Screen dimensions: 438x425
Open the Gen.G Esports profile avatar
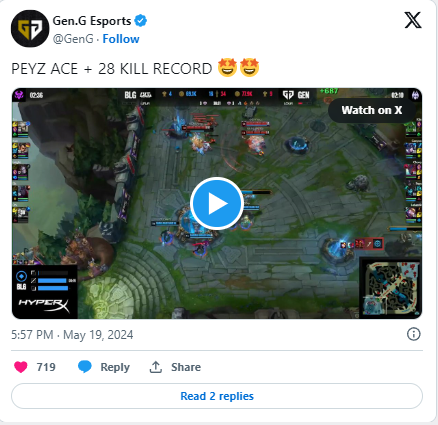30,29
